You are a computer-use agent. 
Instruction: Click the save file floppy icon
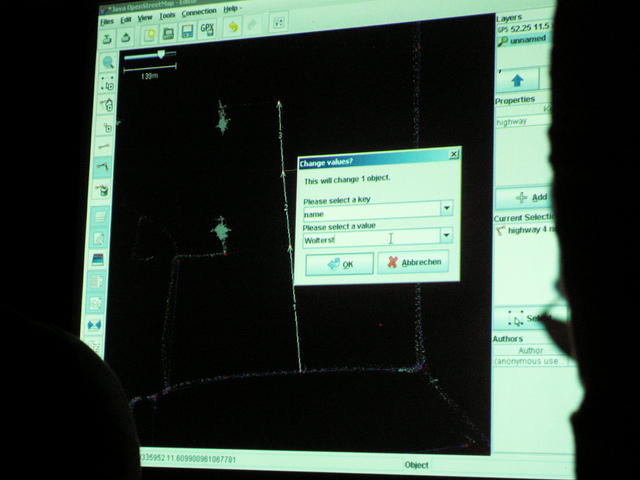tap(187, 31)
